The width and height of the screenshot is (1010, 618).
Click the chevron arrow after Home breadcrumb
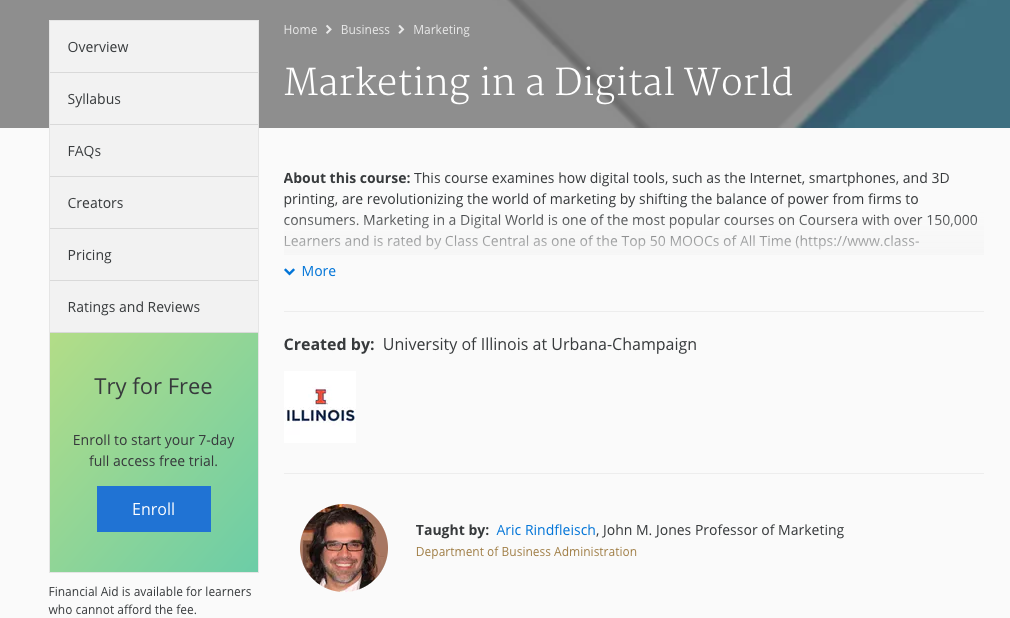pos(329,30)
